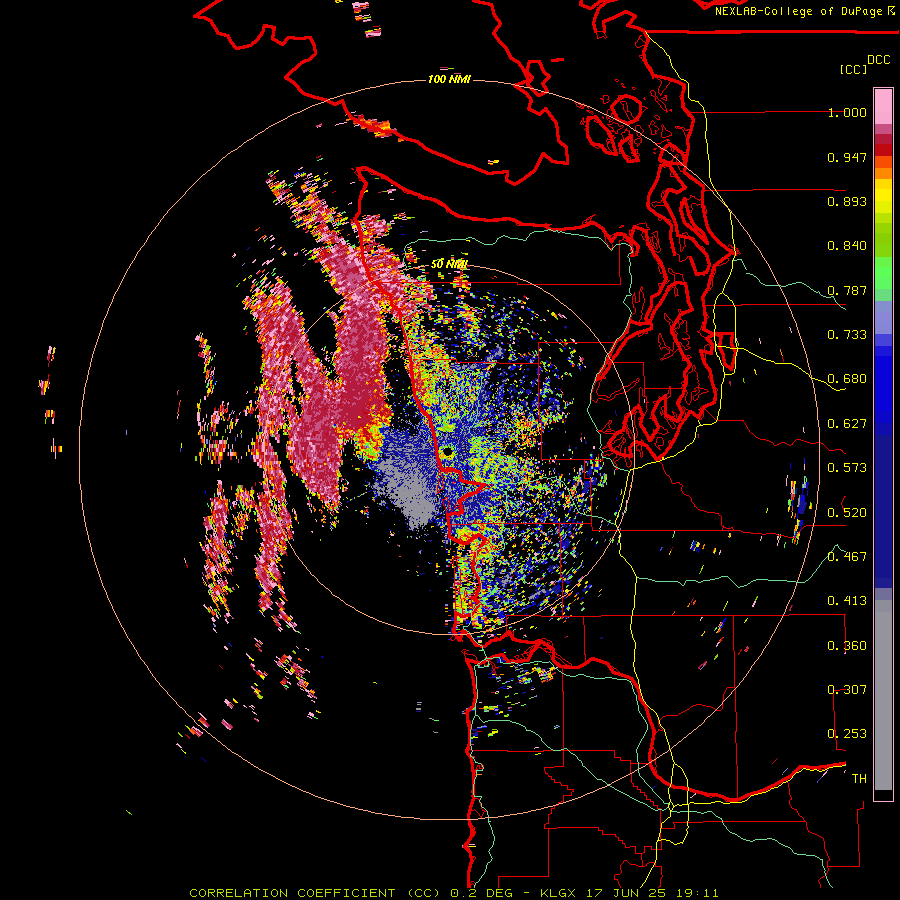Screen dimensions: 900x900
Task: Click the KLGX station identifier in caption
Action: click(558, 893)
